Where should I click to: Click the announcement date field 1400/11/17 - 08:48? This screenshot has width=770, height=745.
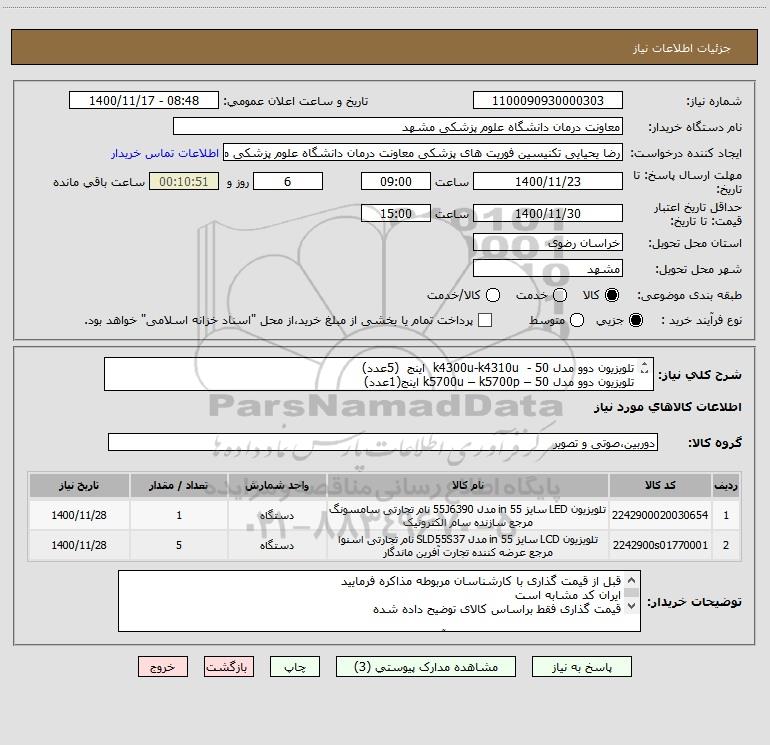click(x=144, y=101)
